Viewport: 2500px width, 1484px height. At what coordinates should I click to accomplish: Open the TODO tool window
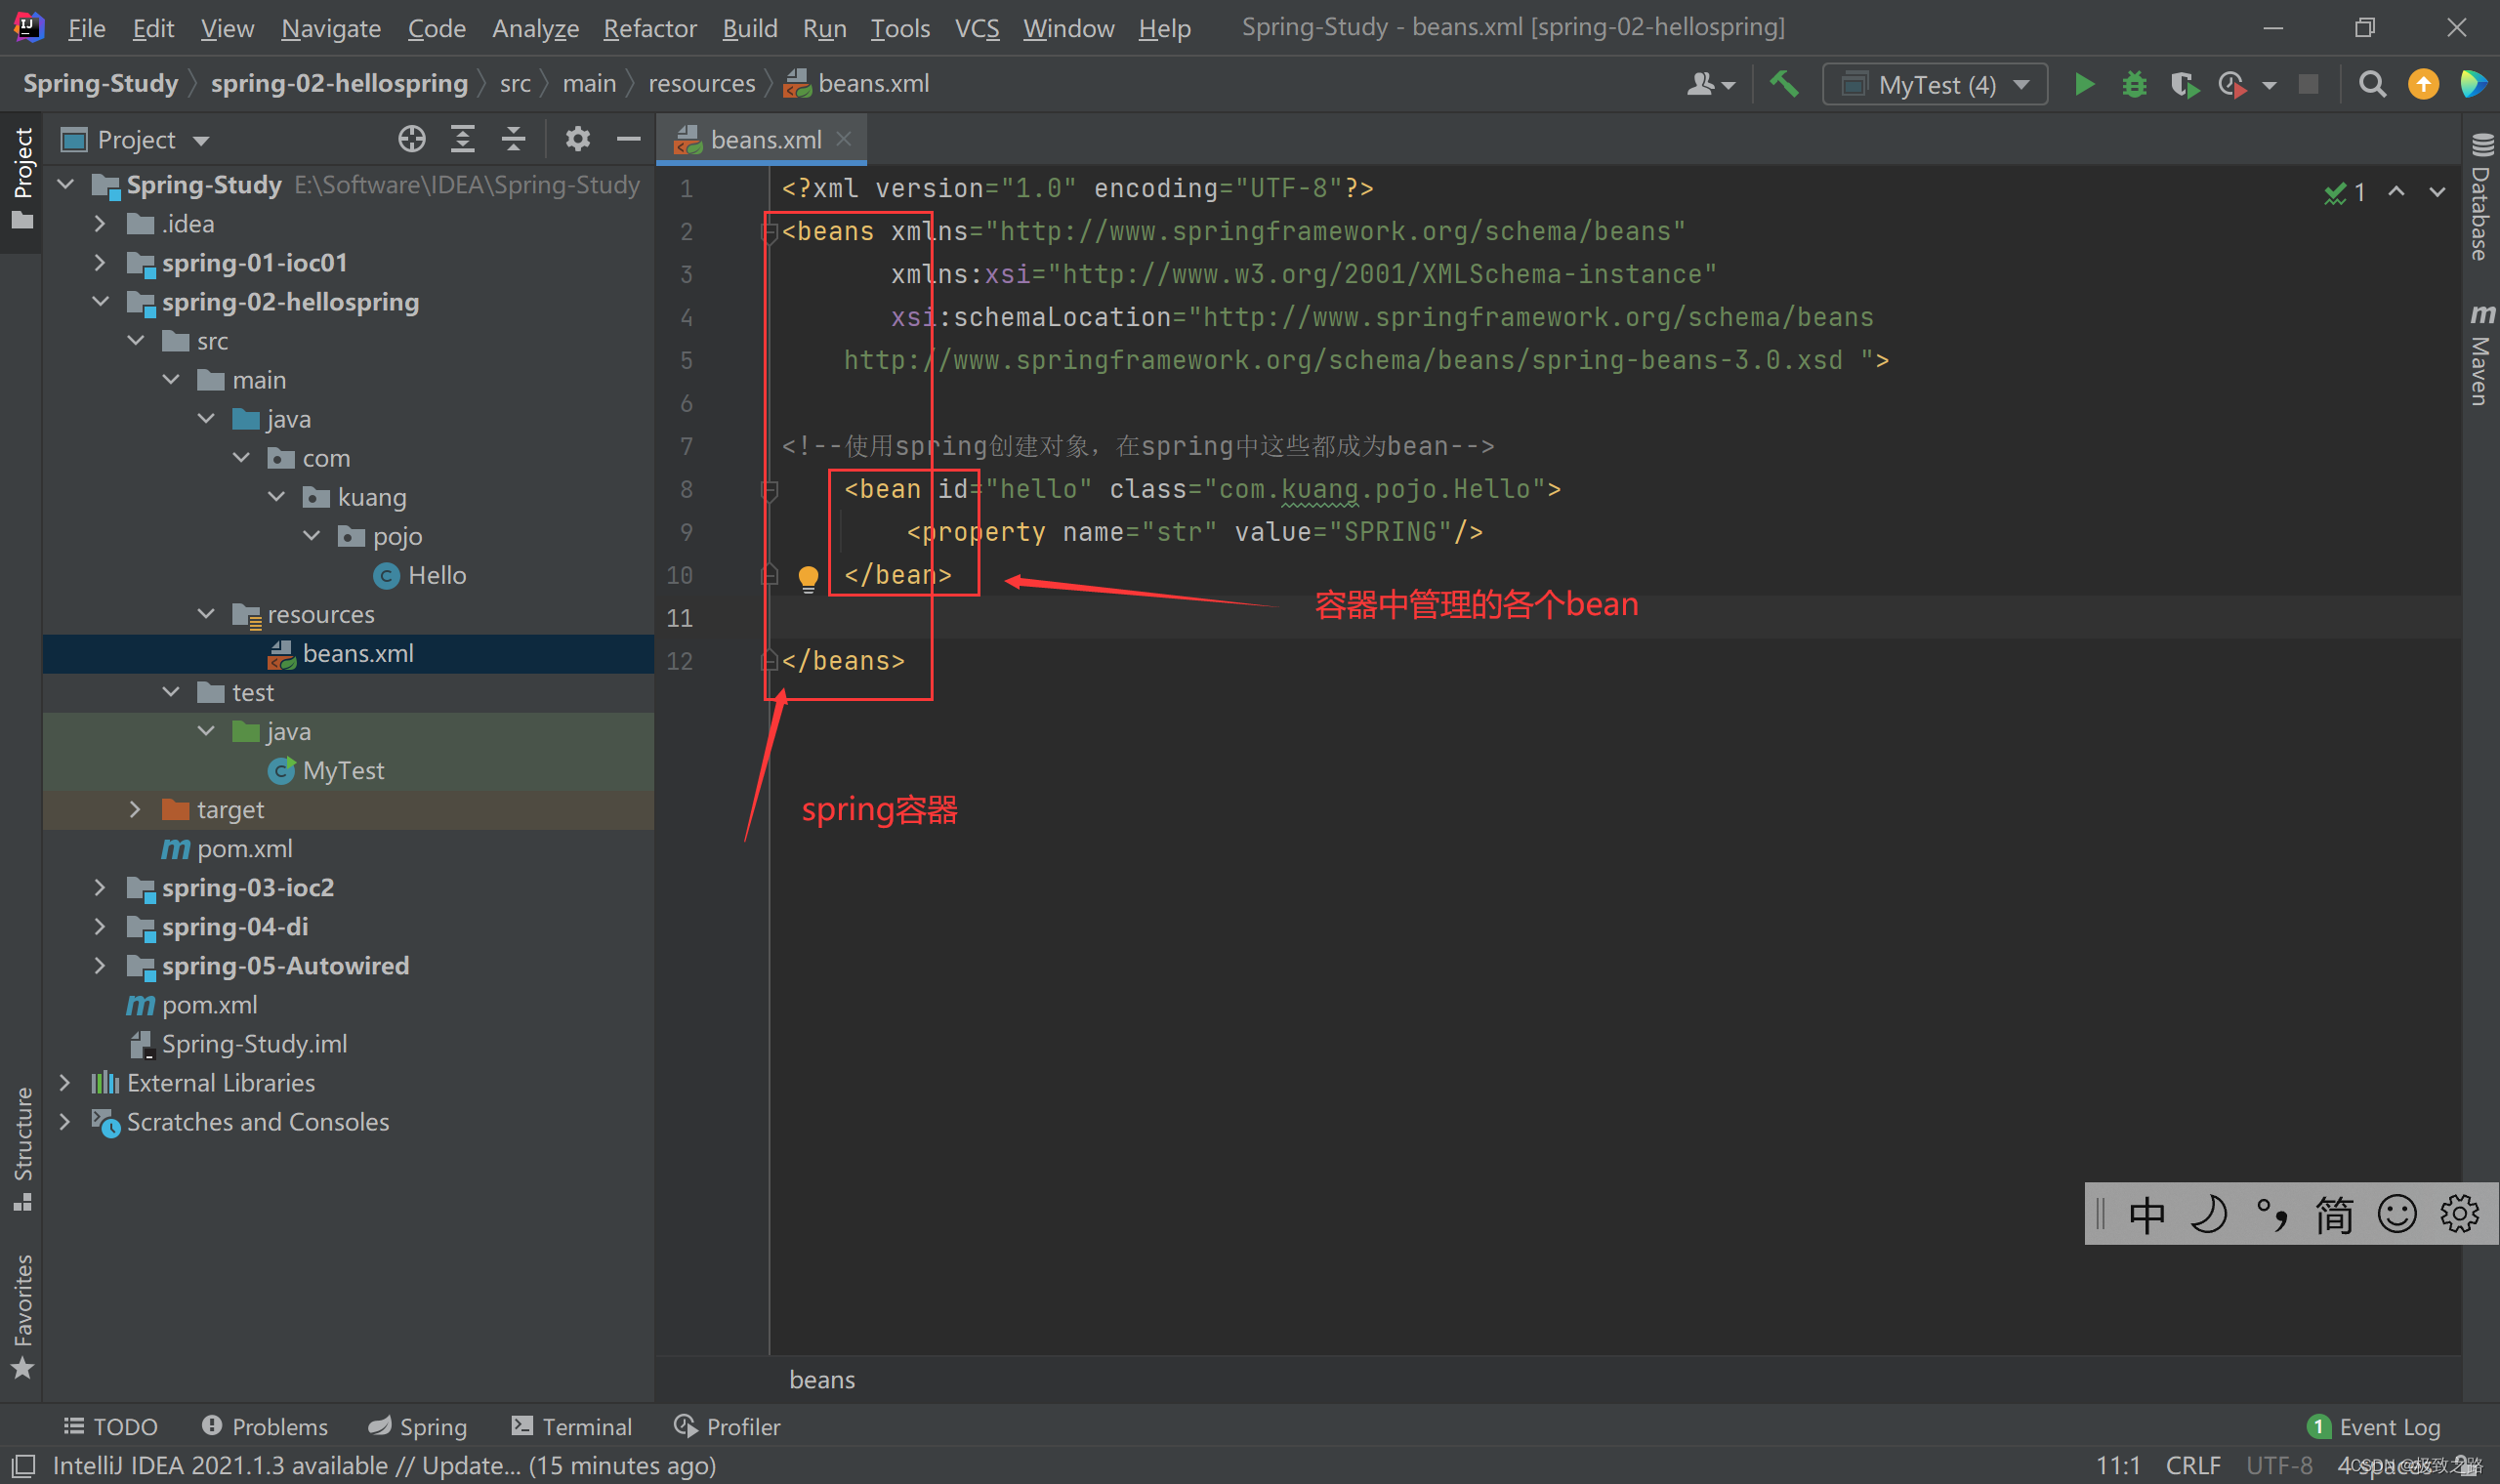click(110, 1426)
